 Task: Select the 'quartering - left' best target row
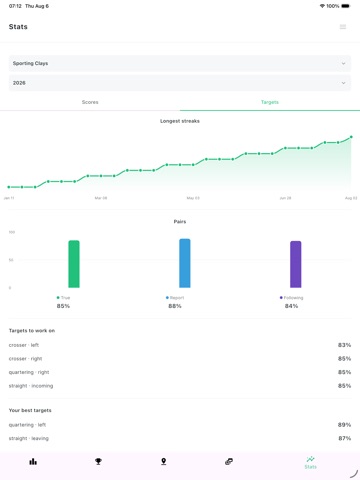(180, 425)
